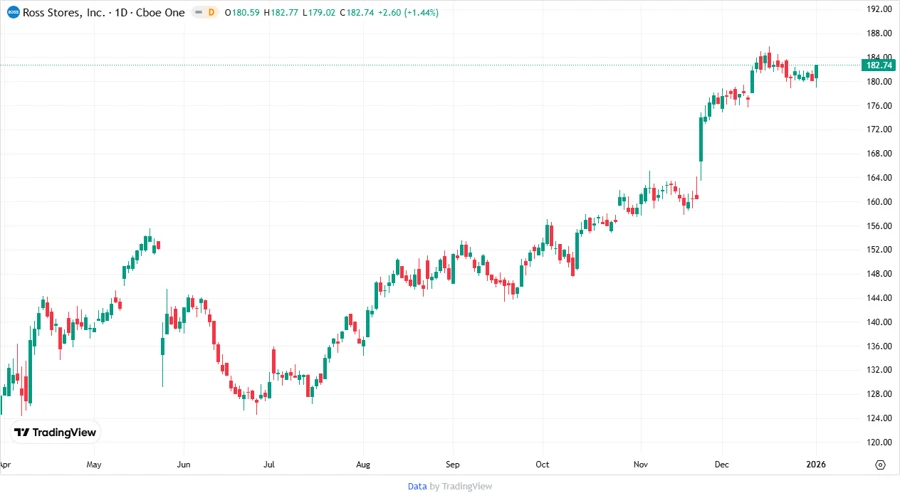The image size is (900, 498).
Task: Click the Cboe One exchange text
Action: [160, 12]
